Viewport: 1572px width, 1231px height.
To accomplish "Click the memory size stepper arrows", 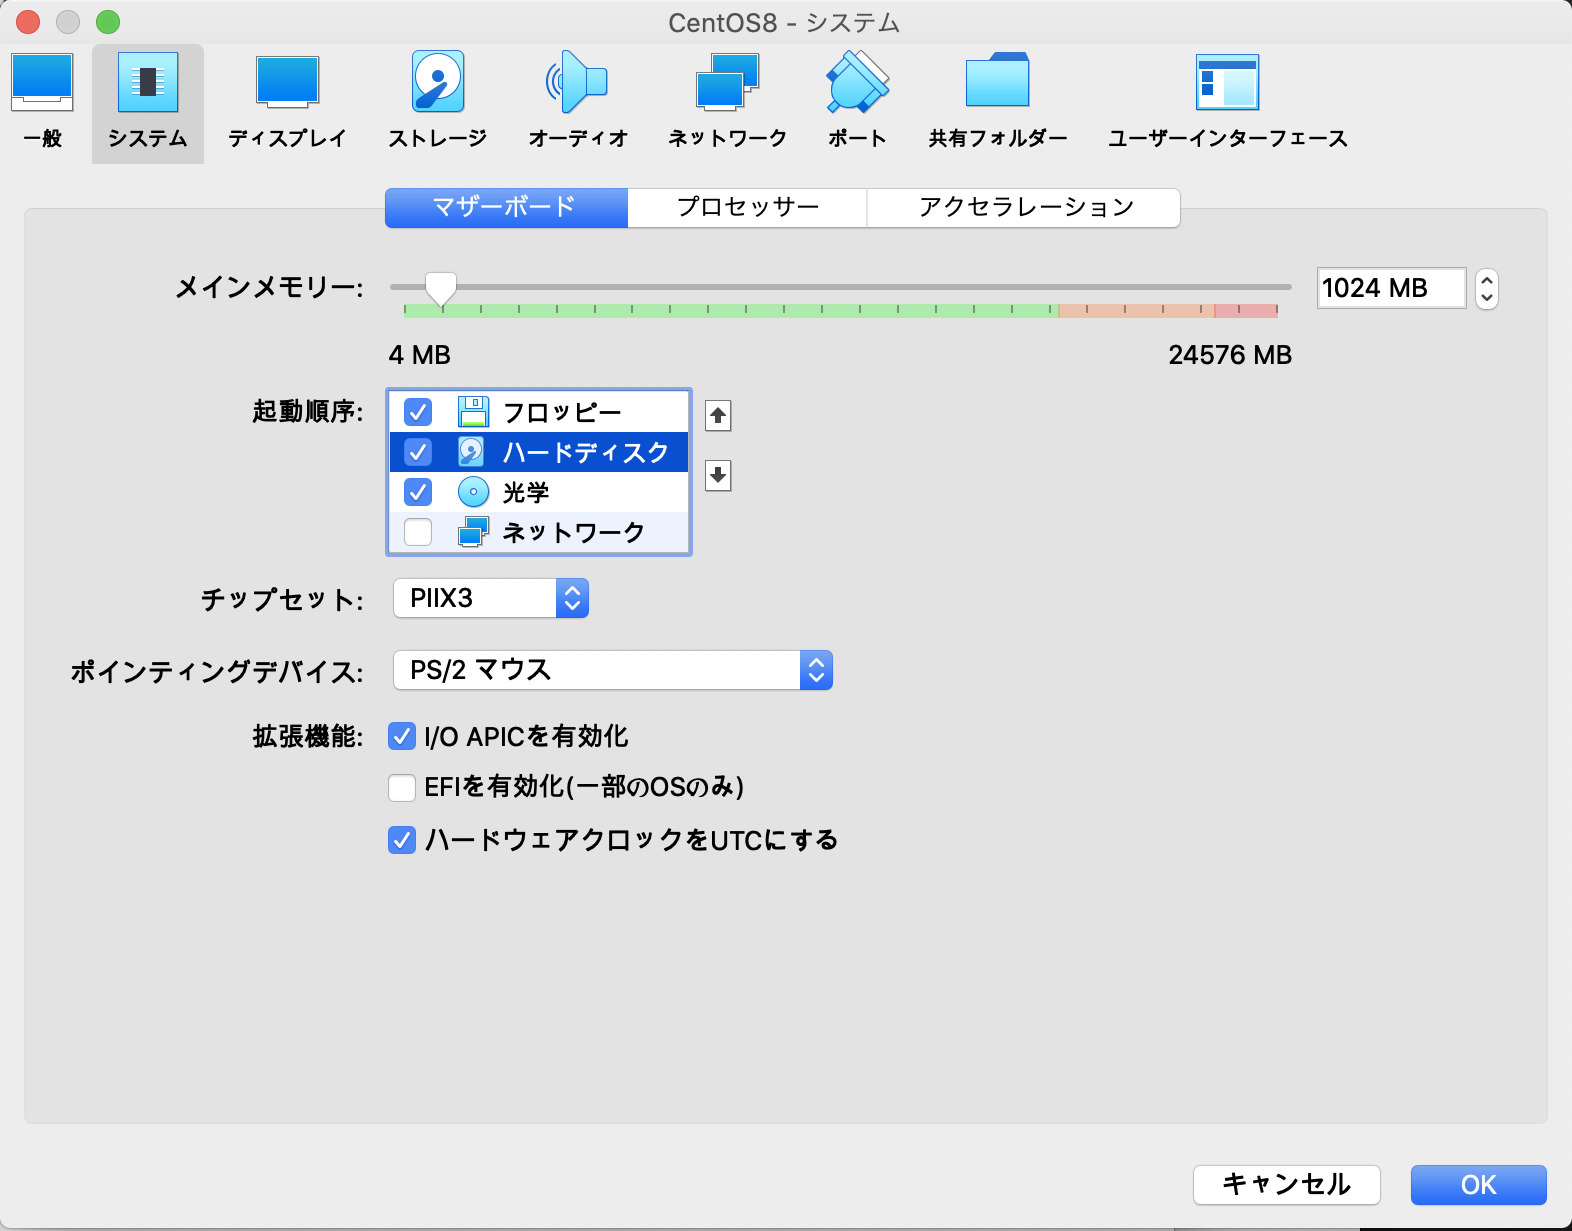I will tap(1487, 289).
